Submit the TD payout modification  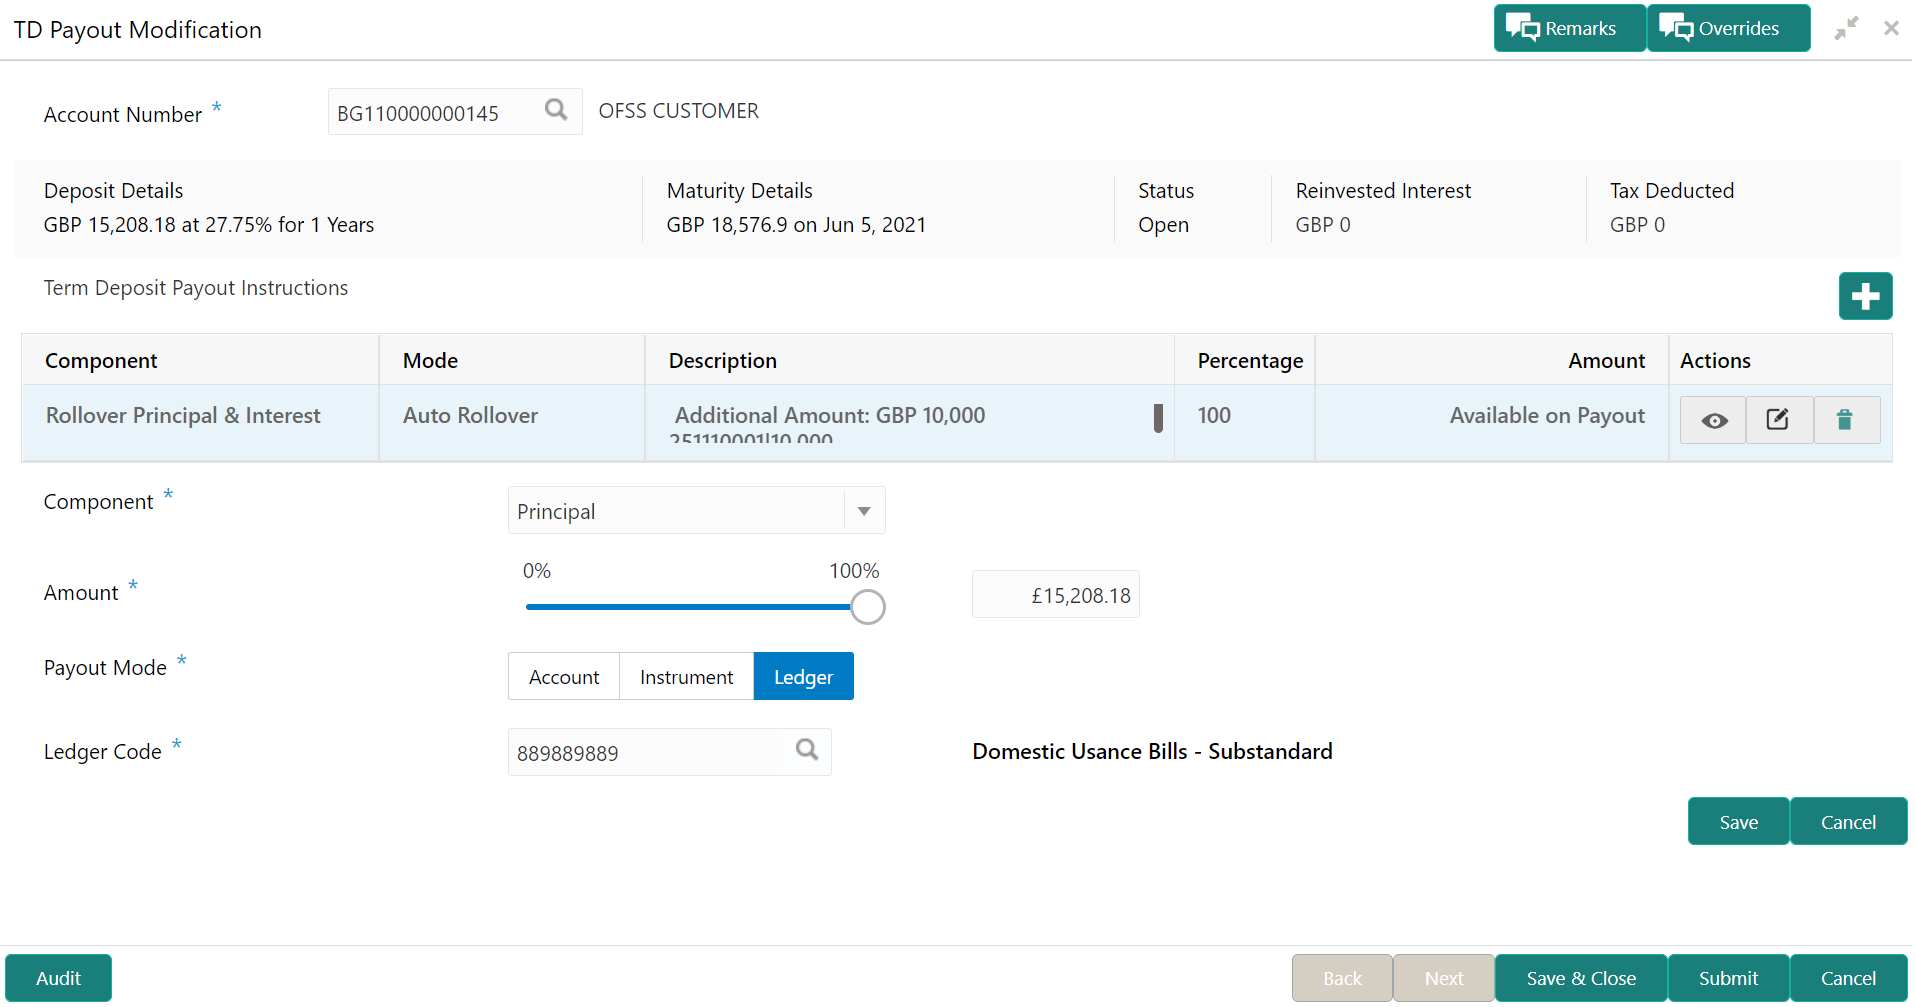coord(1728,978)
